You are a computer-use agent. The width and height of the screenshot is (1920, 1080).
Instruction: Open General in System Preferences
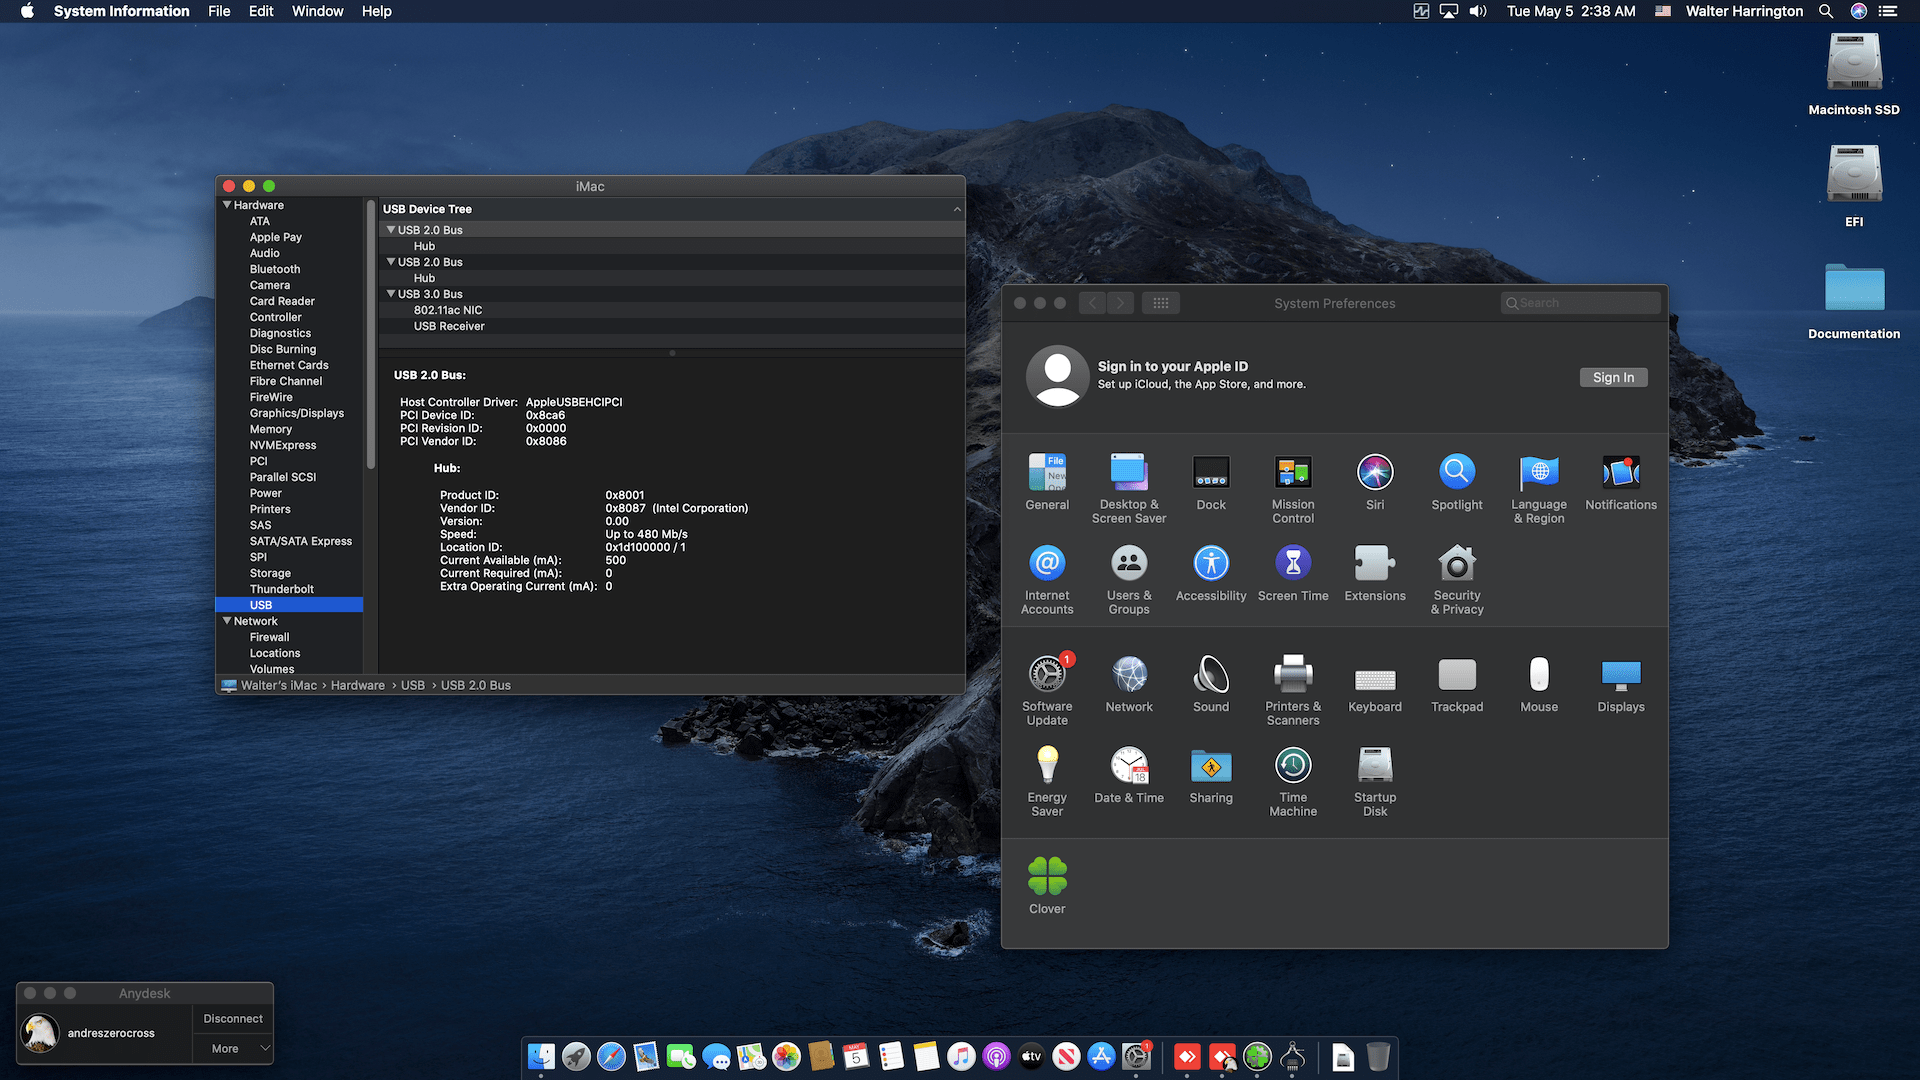[x=1047, y=481]
